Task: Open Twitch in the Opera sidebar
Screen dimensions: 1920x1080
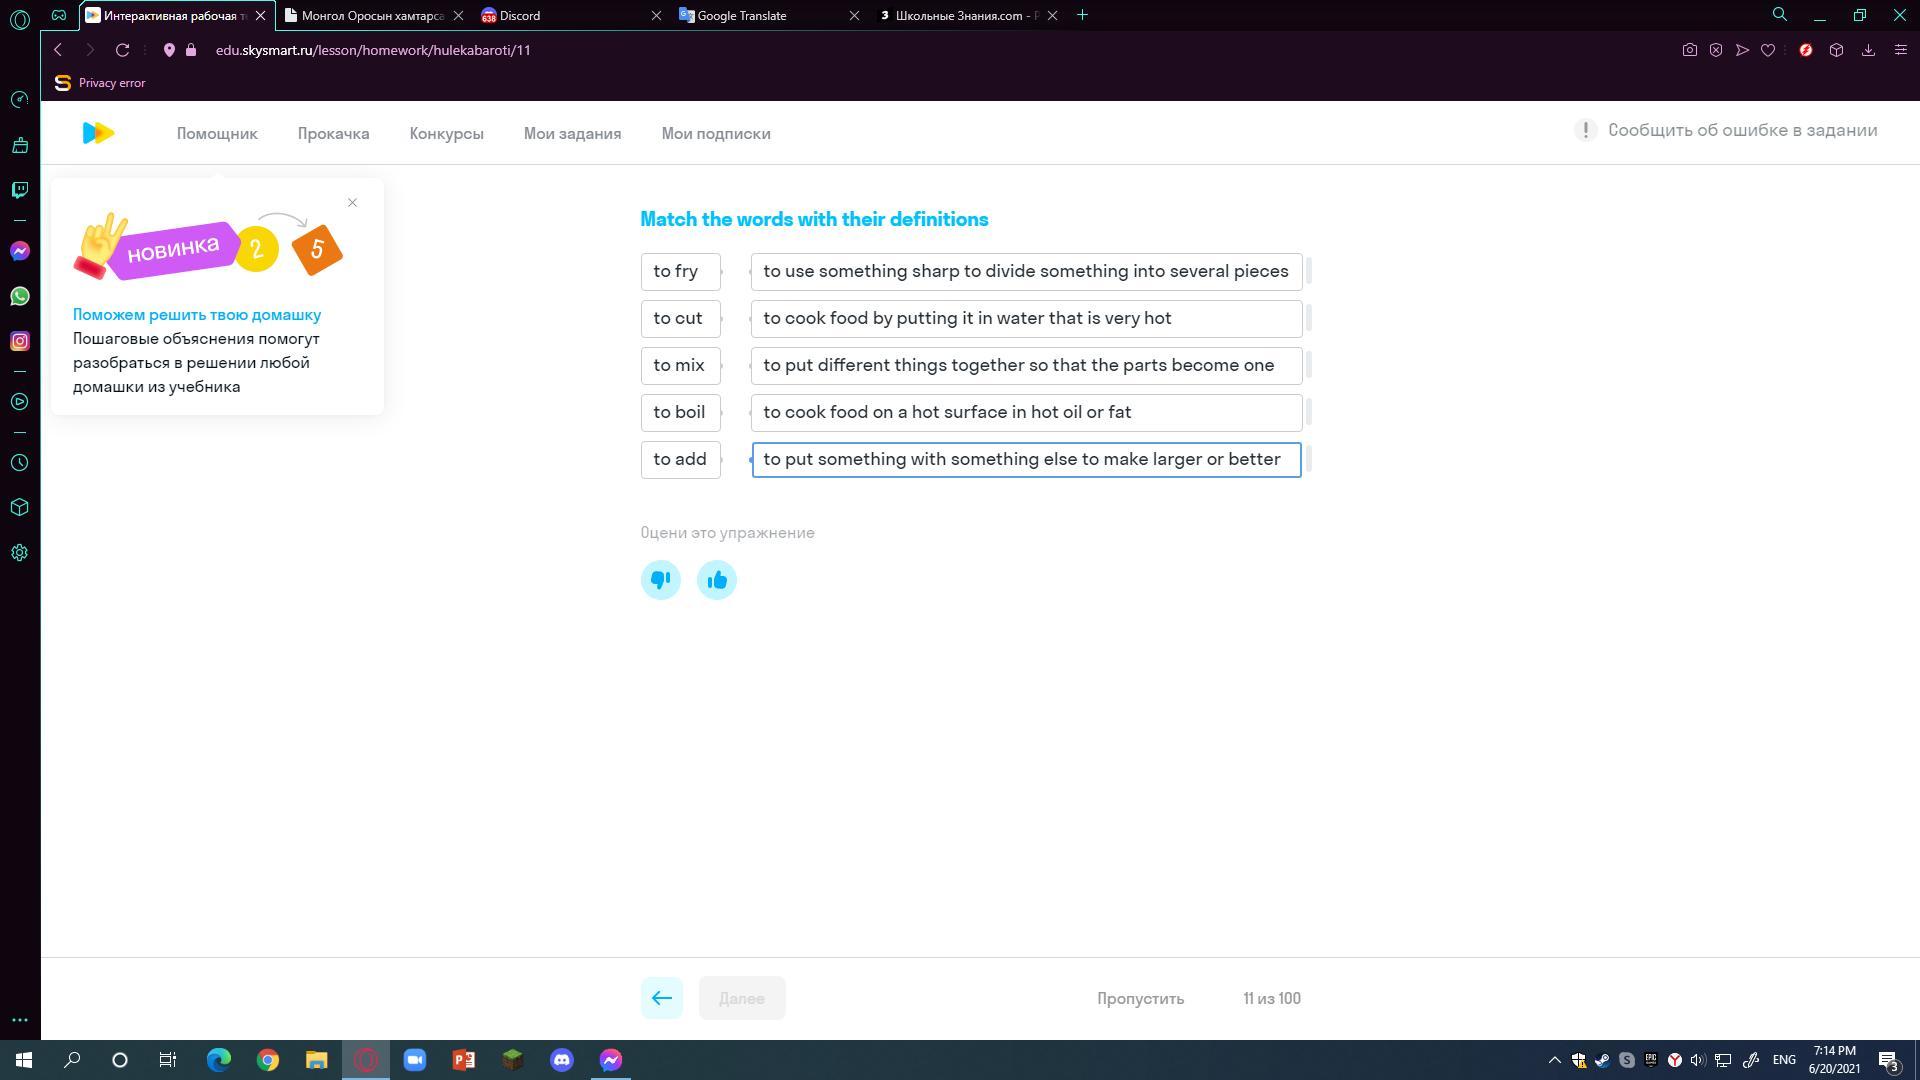Action: (19, 190)
